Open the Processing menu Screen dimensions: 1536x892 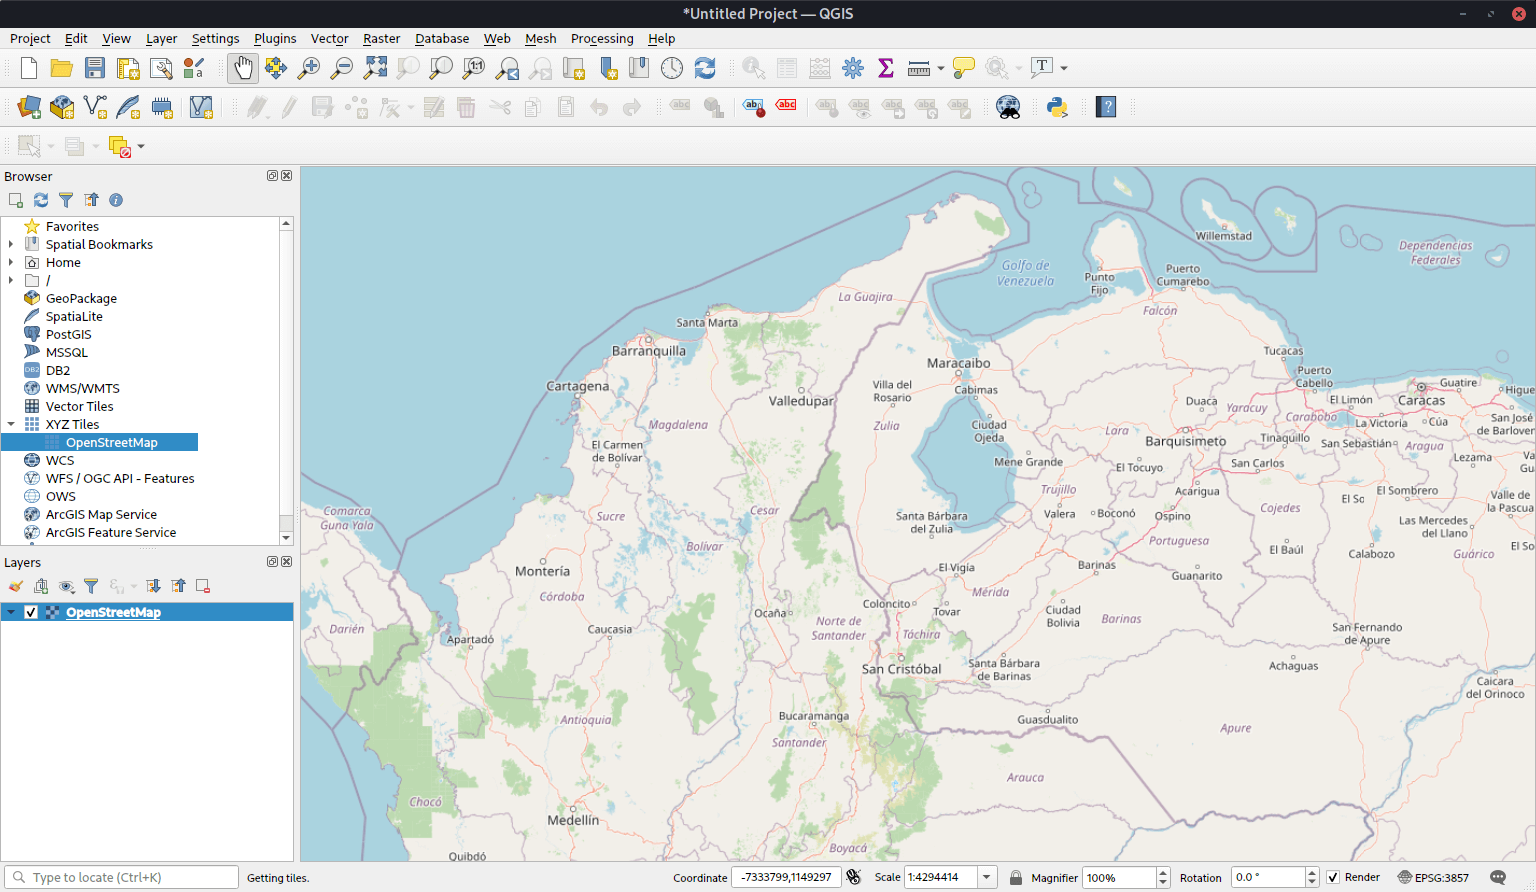602,38
